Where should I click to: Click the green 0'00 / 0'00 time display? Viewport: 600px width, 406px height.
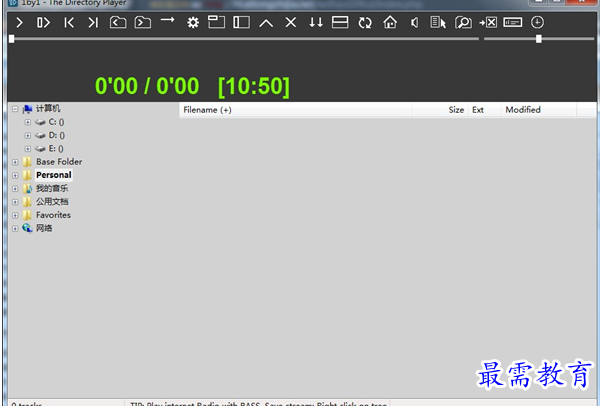147,86
